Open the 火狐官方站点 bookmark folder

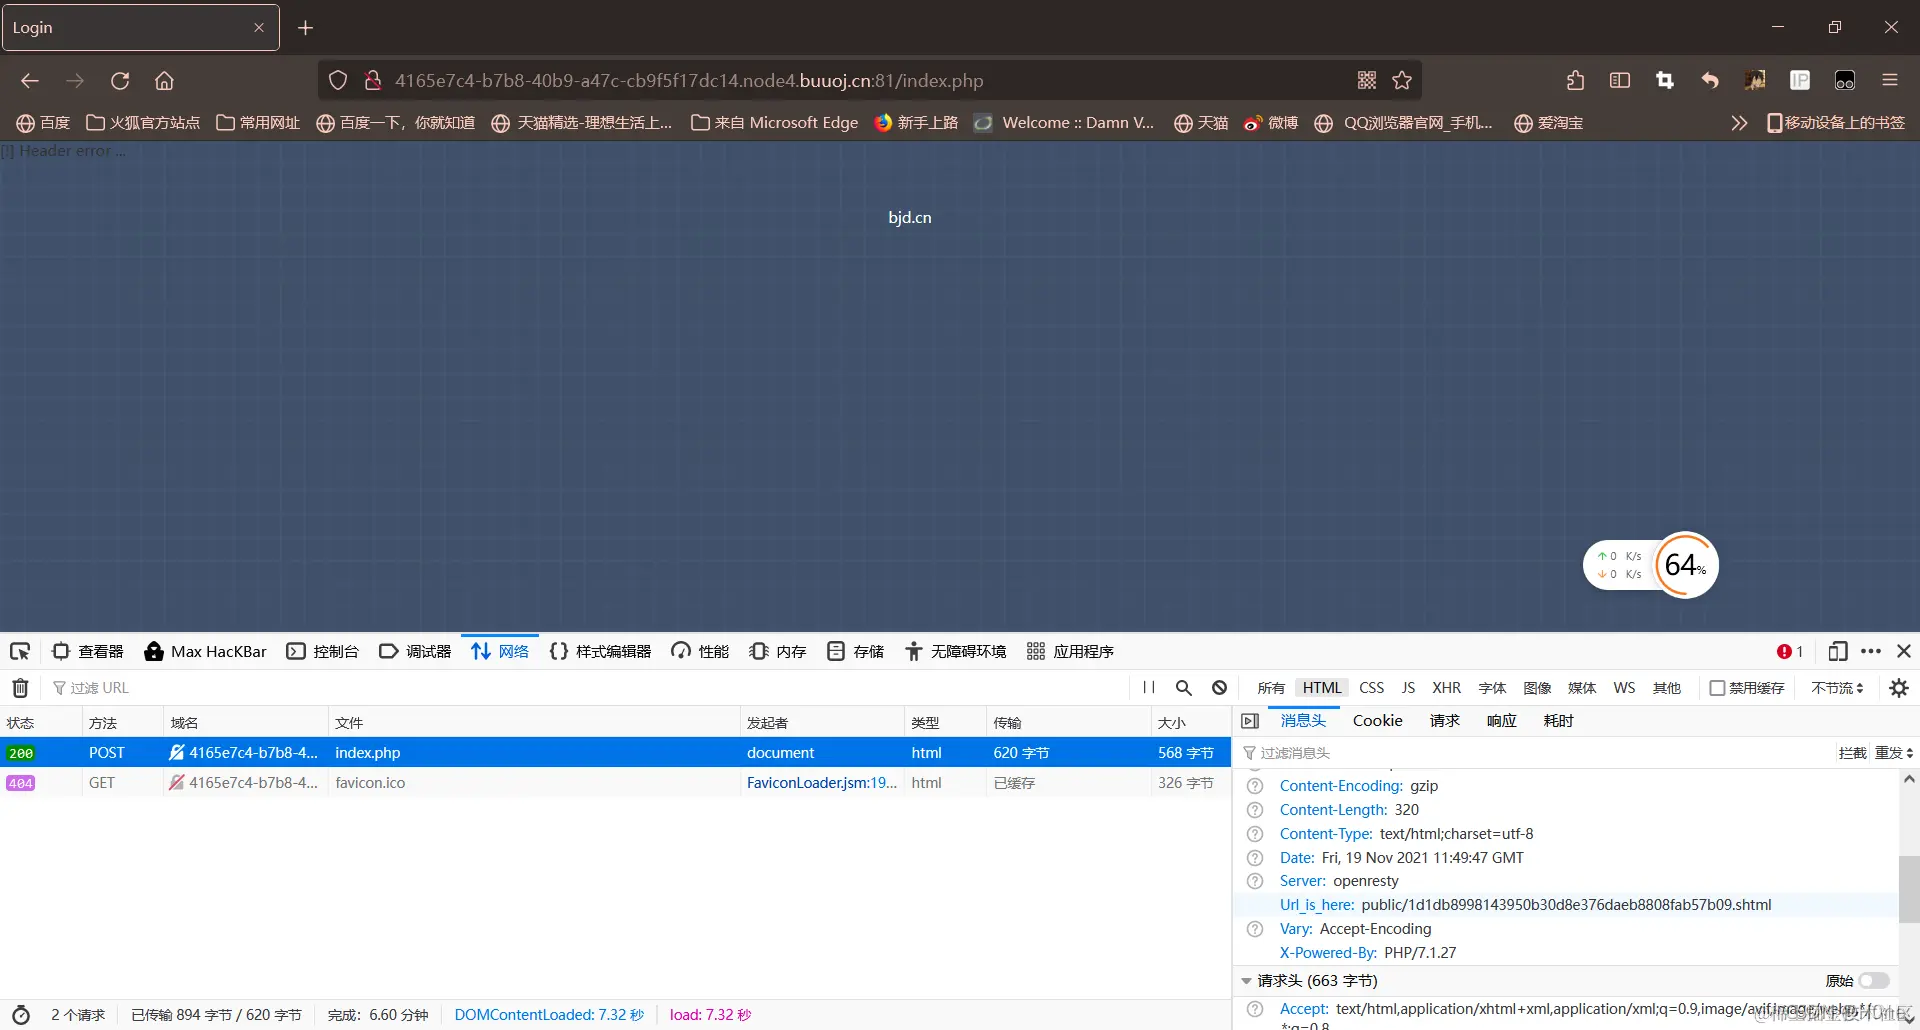click(143, 123)
